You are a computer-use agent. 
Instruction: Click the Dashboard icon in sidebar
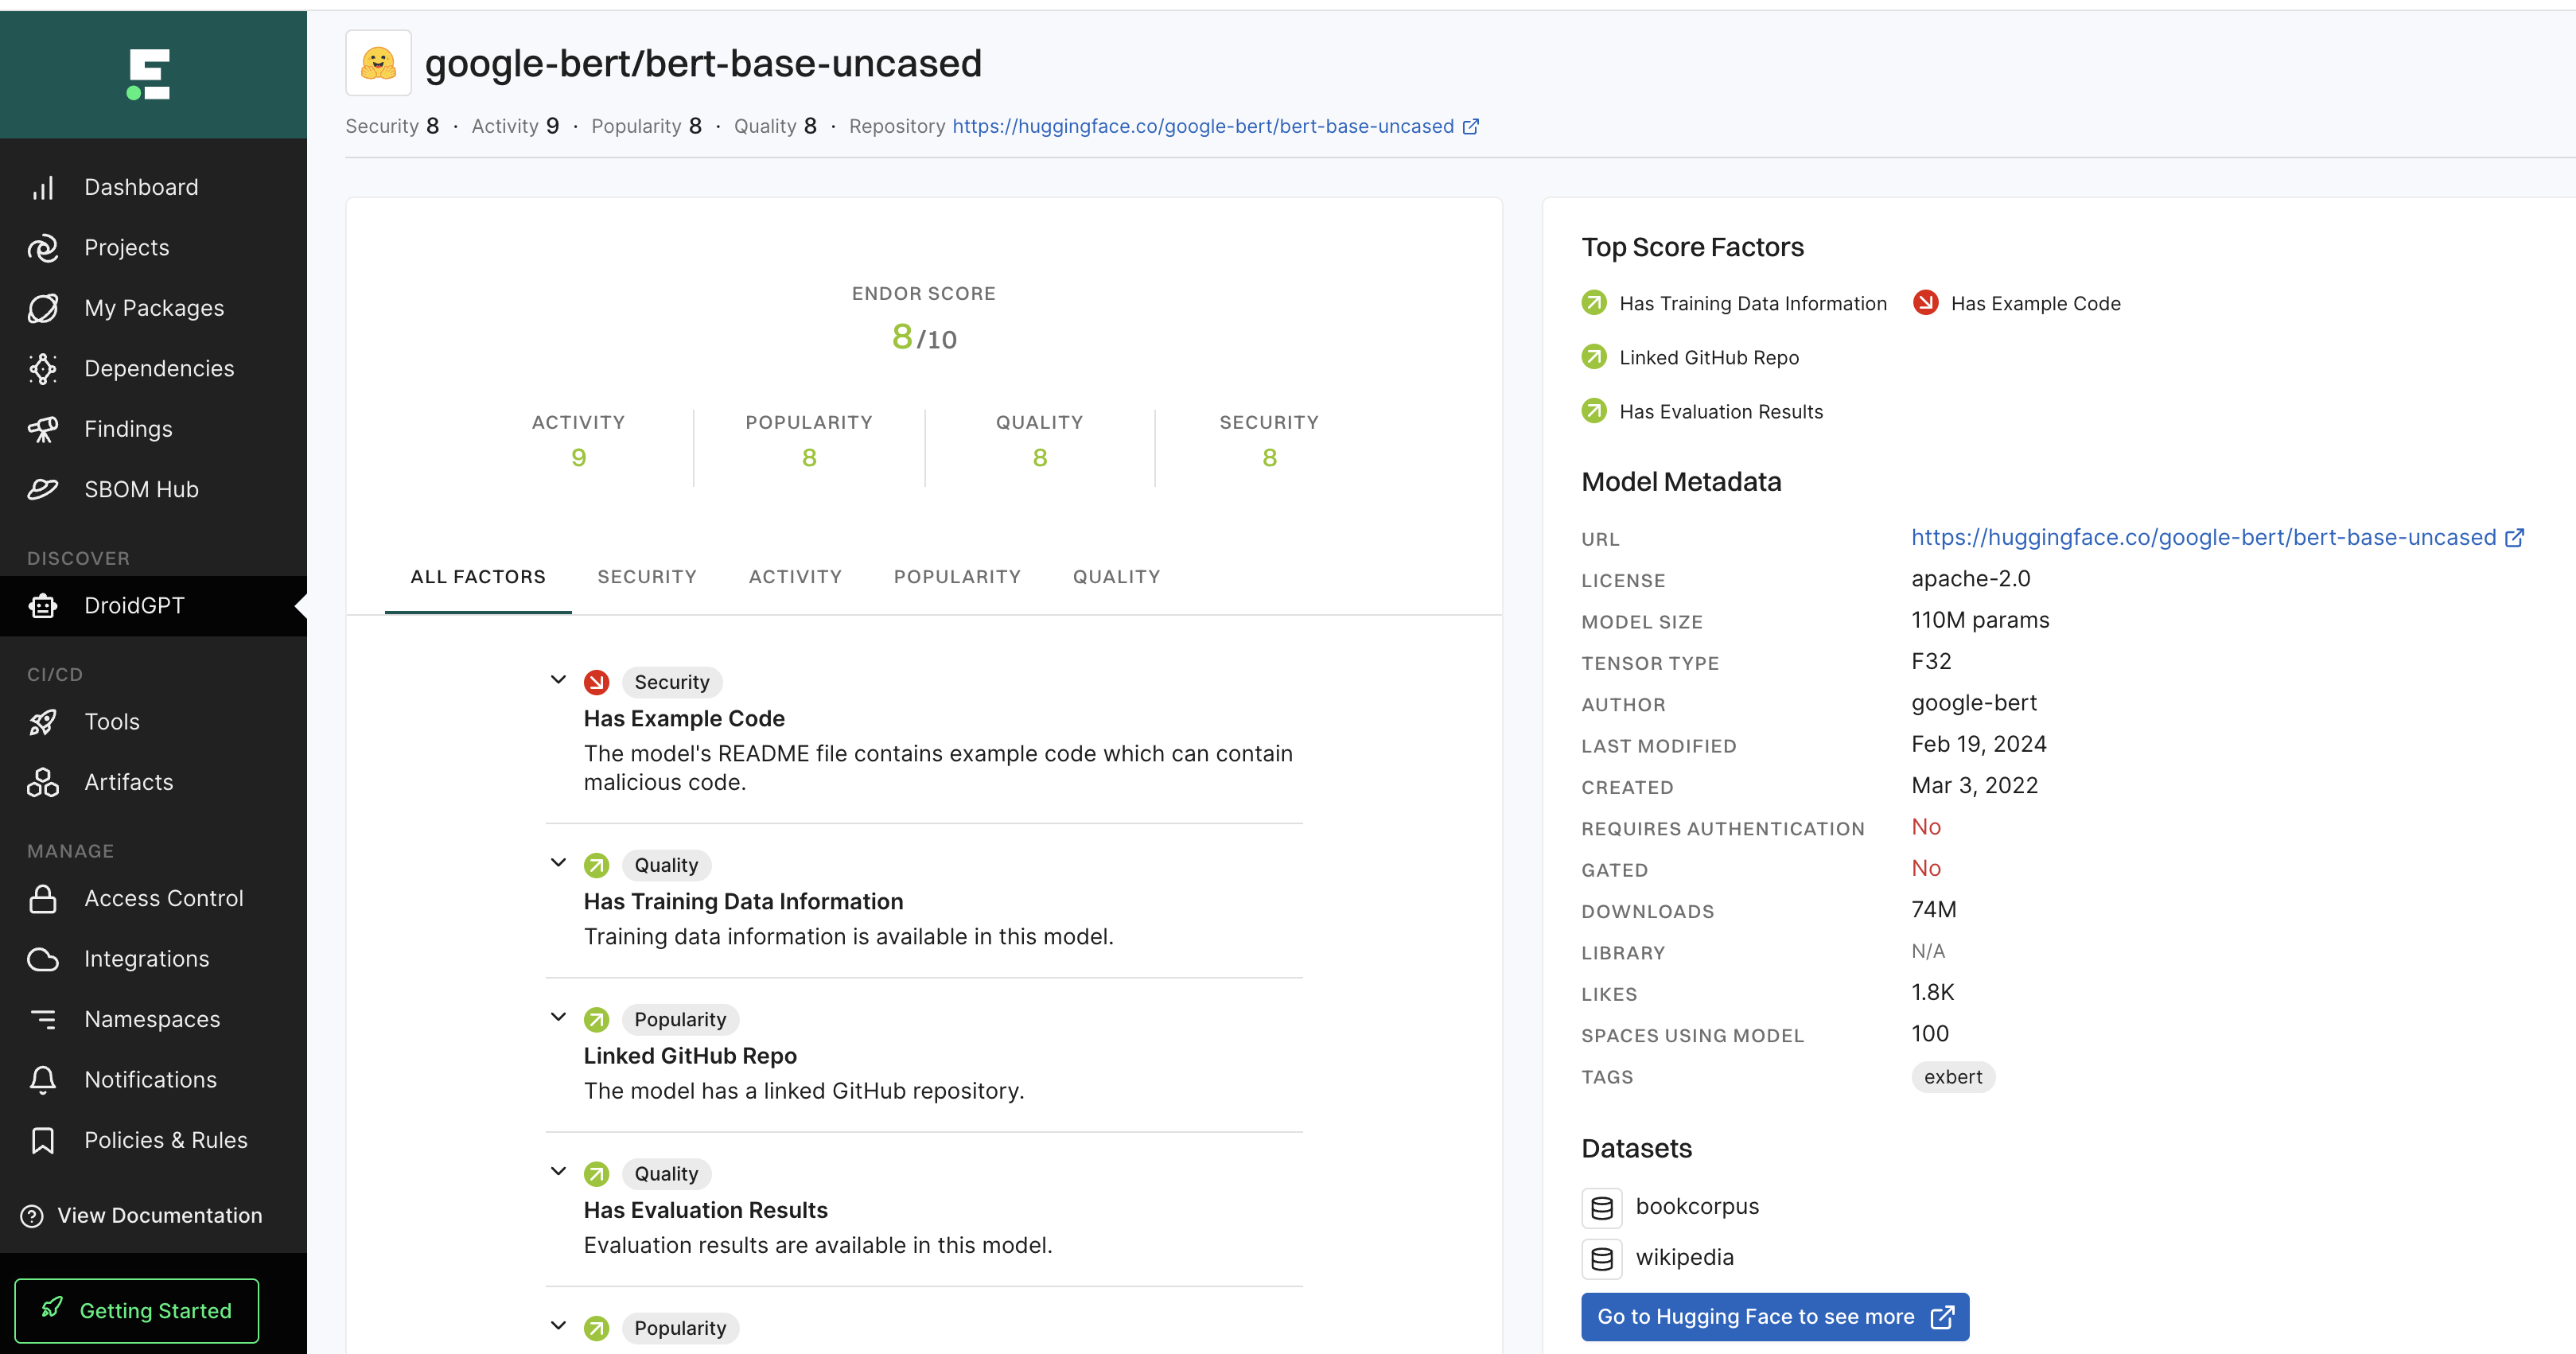45,187
